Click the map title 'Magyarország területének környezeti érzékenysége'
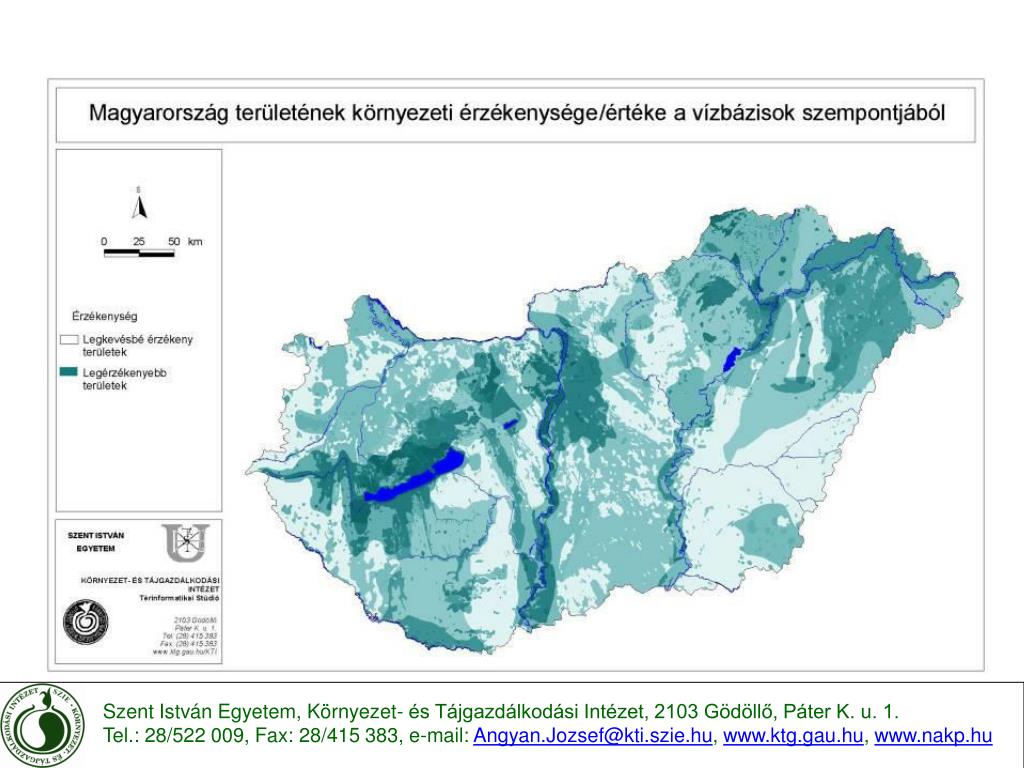The image size is (1024, 768). pyautogui.click(x=518, y=113)
